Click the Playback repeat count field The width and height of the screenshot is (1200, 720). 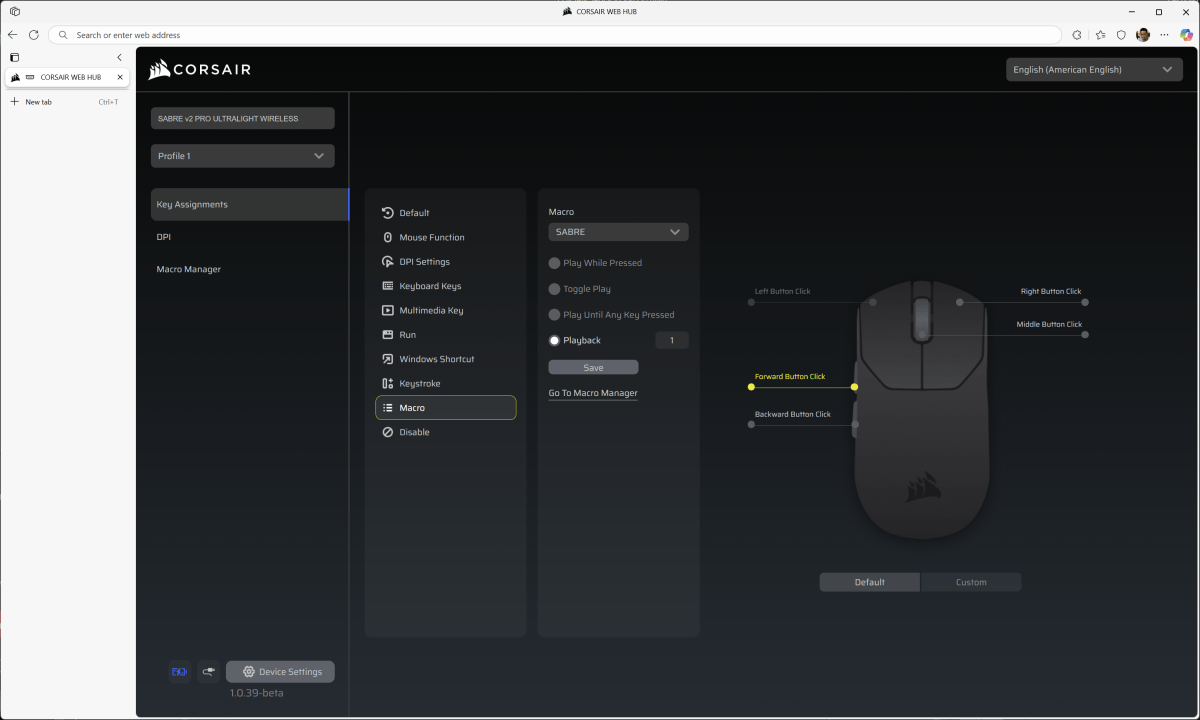(671, 341)
